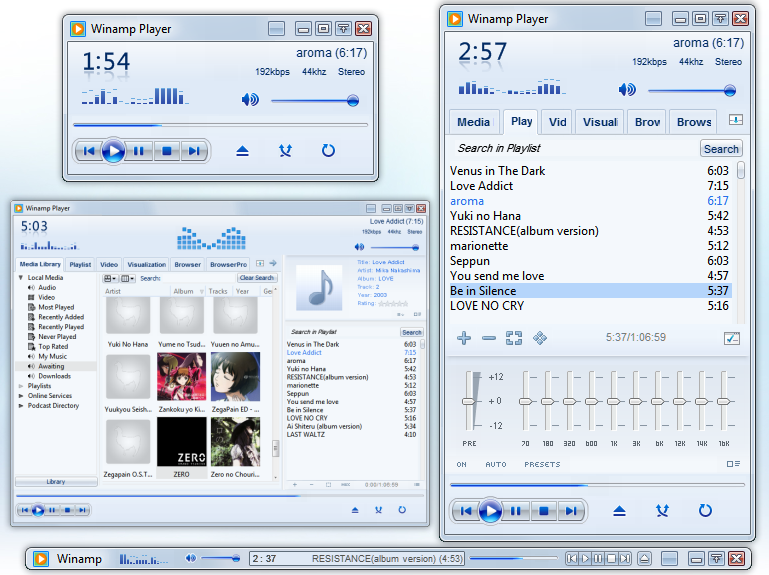Click the equalizer window options icon beside PRESETS

[733, 464]
